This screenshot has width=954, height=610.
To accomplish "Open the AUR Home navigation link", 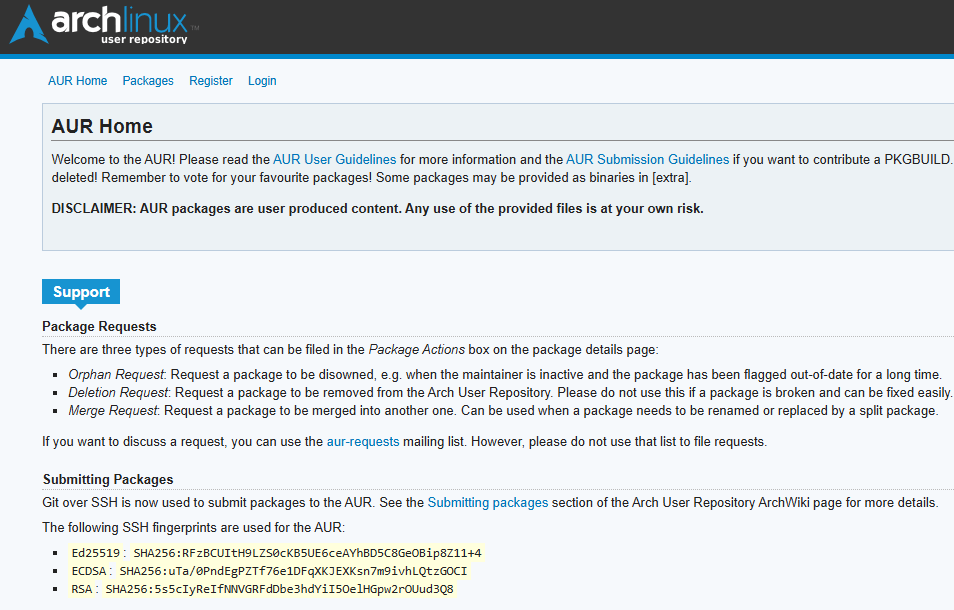I will (77, 81).
